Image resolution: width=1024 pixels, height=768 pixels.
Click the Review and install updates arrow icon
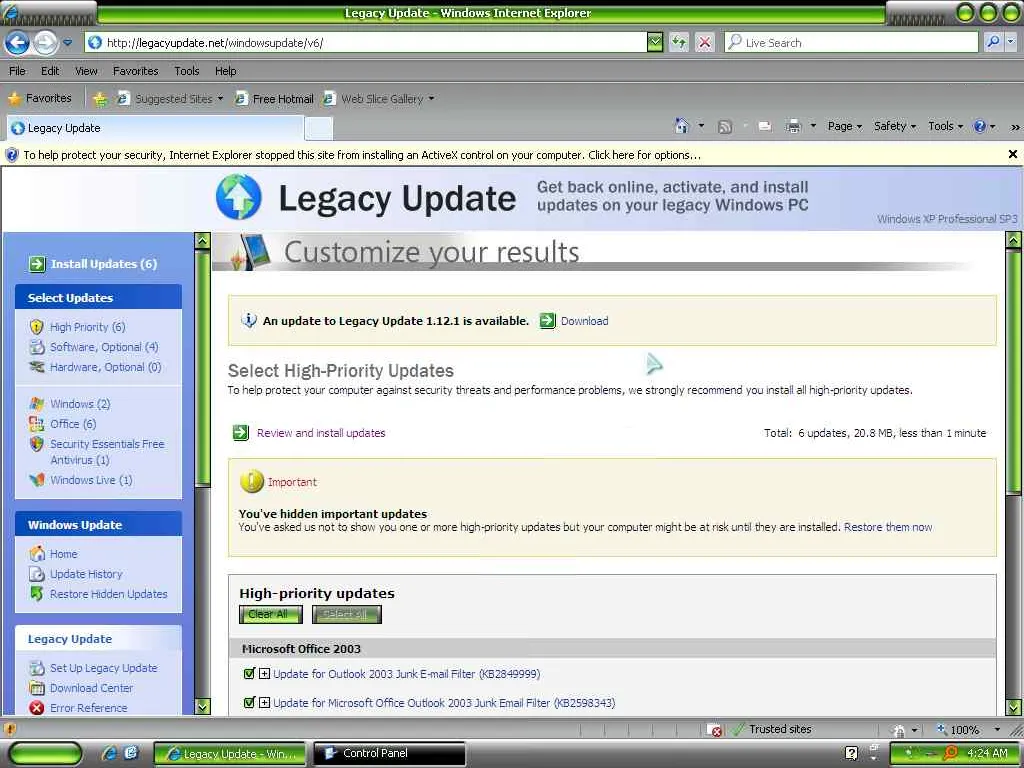tap(241, 432)
